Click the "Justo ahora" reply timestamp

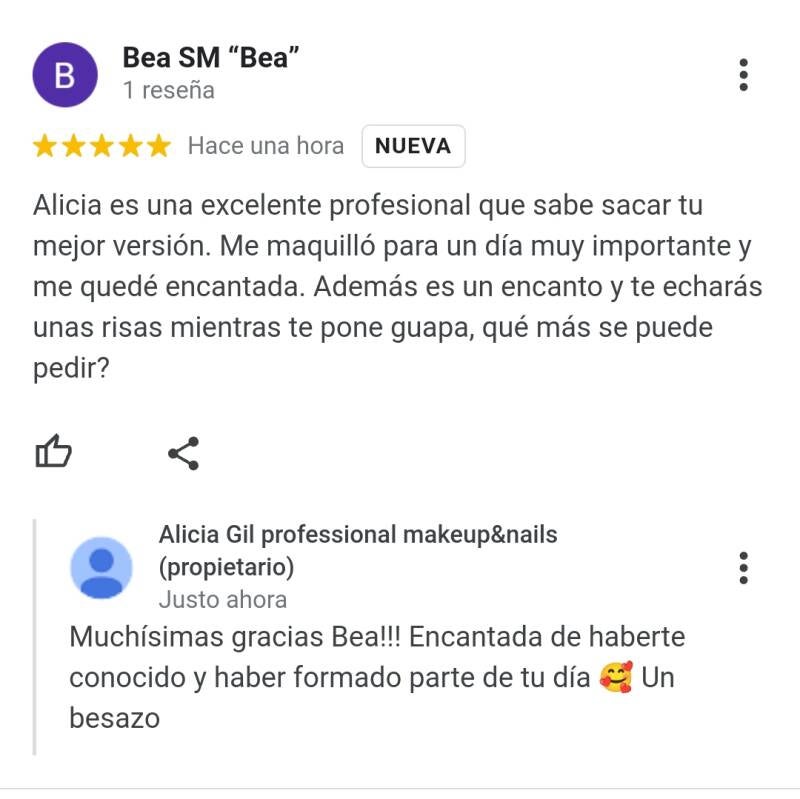pos(223,600)
